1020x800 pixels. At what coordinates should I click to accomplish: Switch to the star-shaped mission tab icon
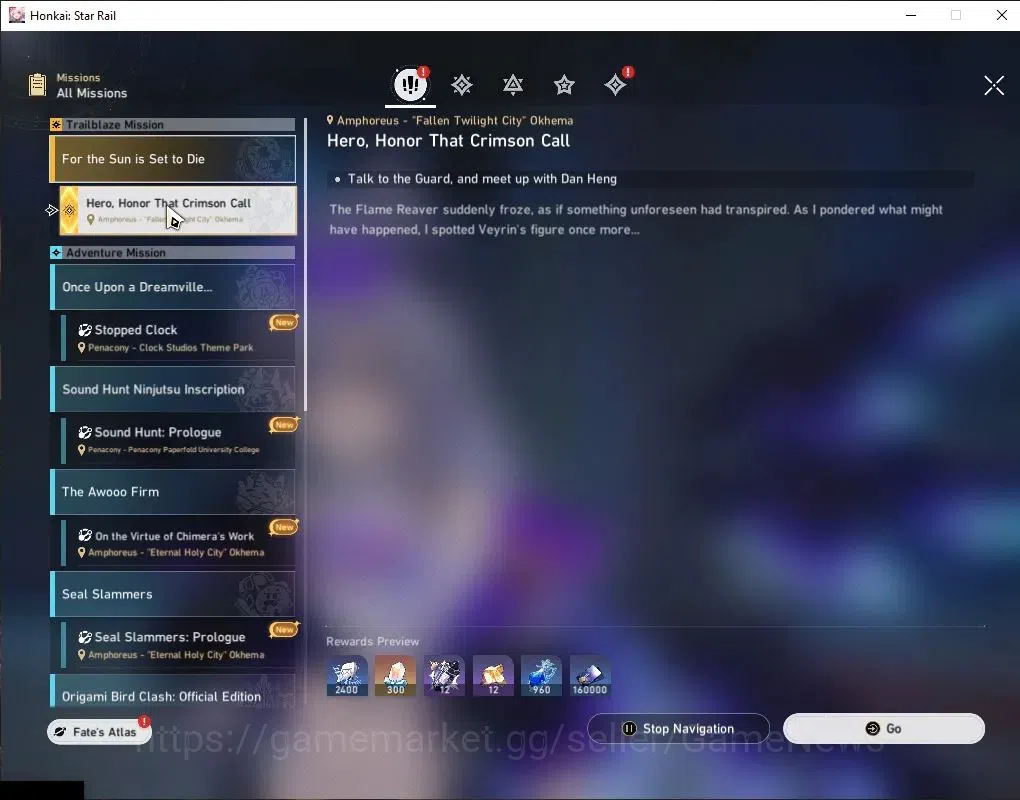(564, 85)
